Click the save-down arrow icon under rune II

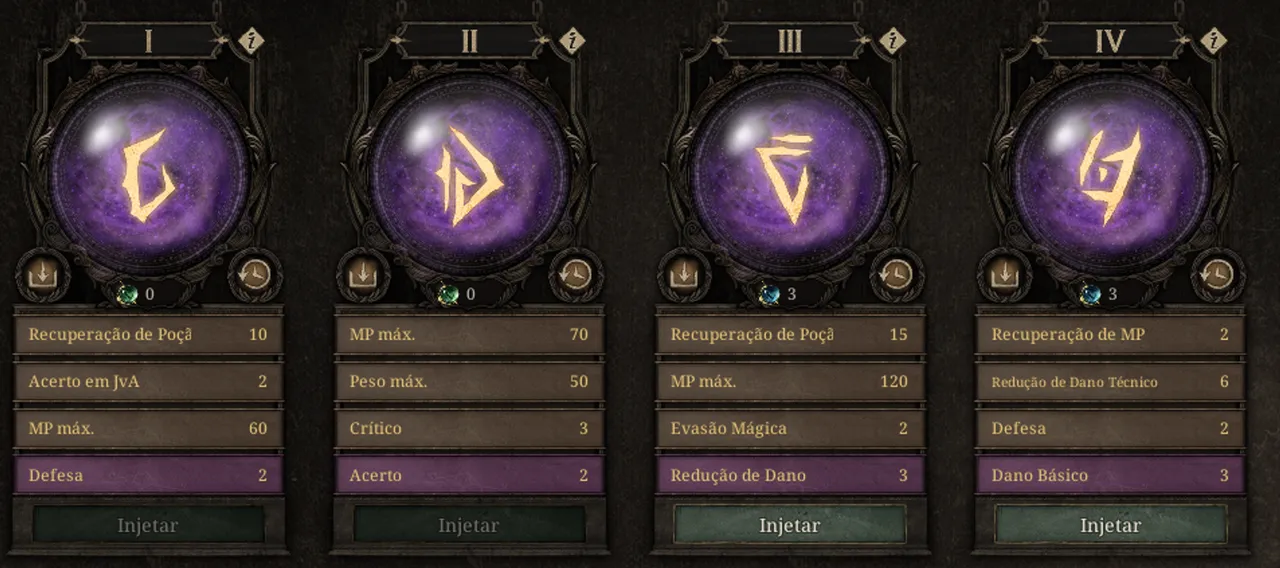click(x=363, y=274)
